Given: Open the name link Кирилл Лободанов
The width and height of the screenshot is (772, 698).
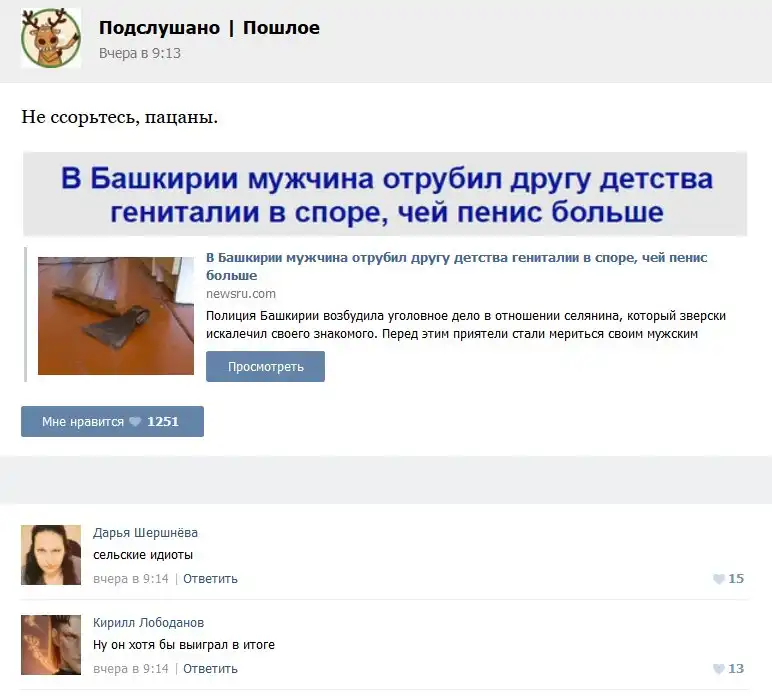Looking at the screenshot, I should point(148,623).
